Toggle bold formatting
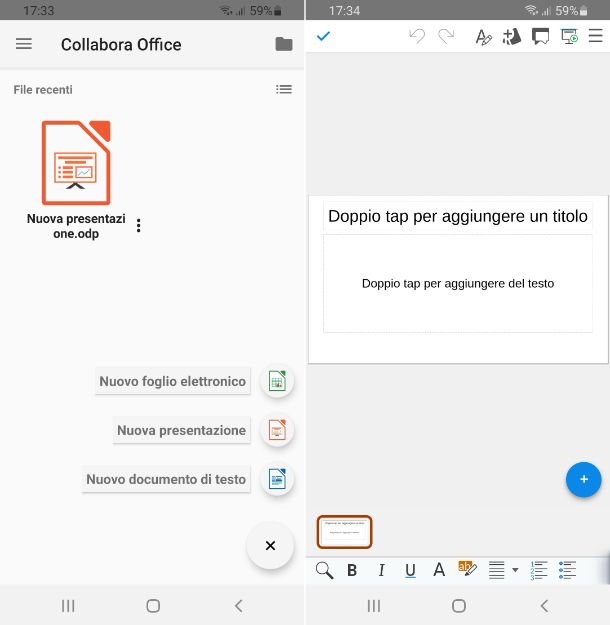 click(x=352, y=570)
